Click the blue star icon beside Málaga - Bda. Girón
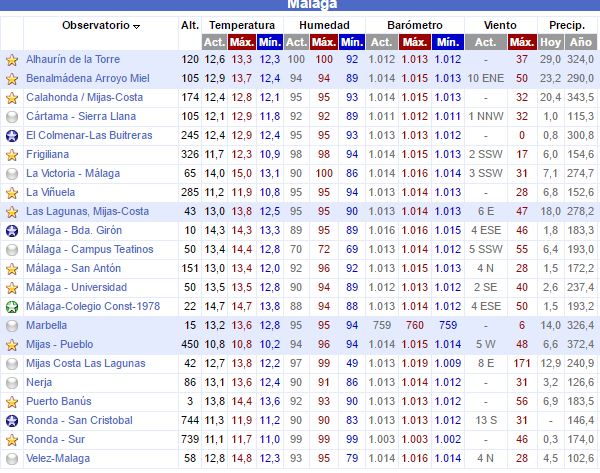Viewport: 600px width, 473px height. click(12, 231)
